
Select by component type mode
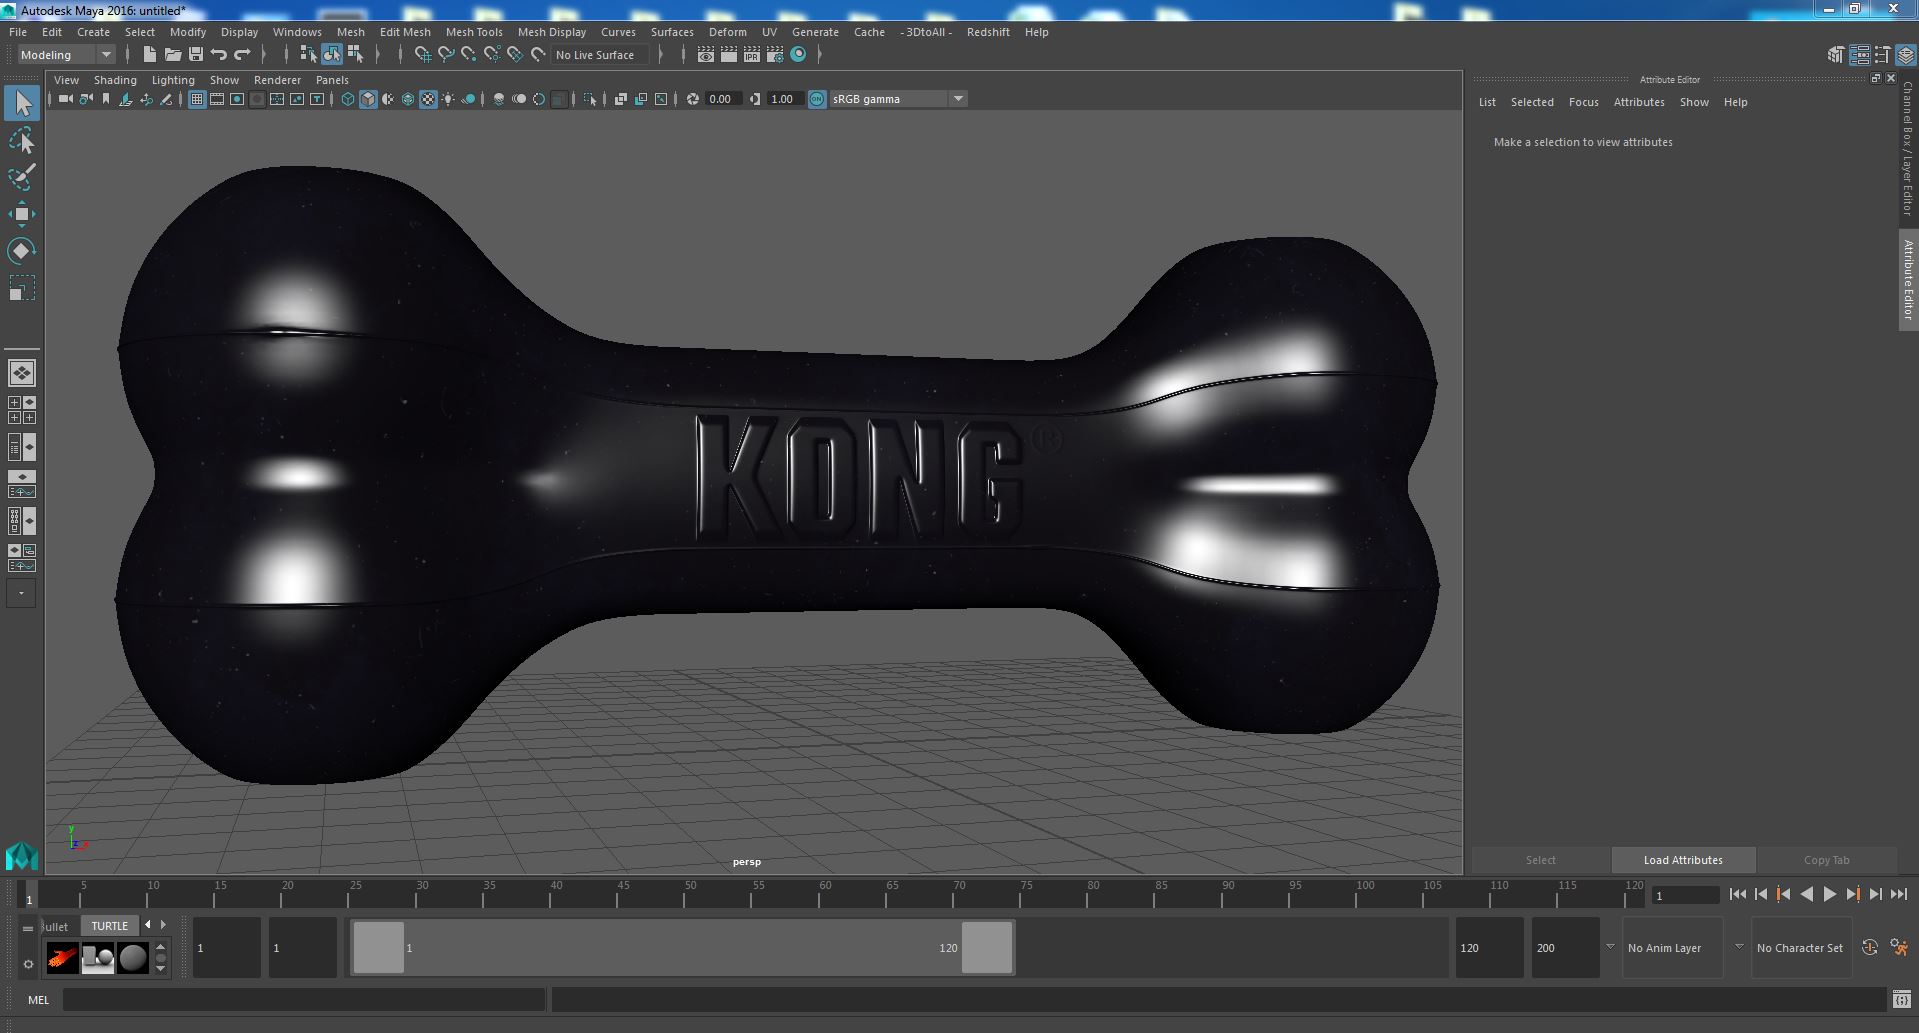tap(354, 54)
